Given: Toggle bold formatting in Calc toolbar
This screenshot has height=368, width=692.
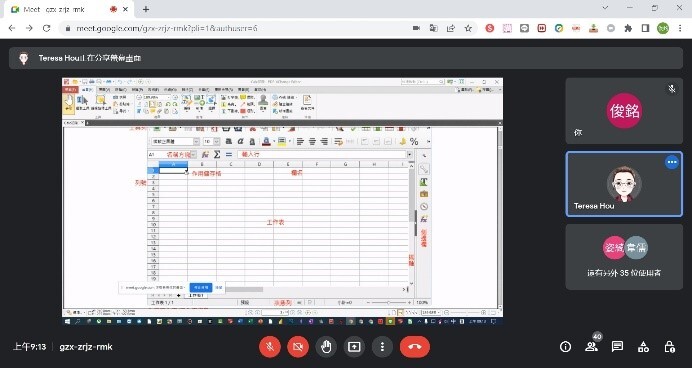Looking at the screenshot, I should pos(229,142).
